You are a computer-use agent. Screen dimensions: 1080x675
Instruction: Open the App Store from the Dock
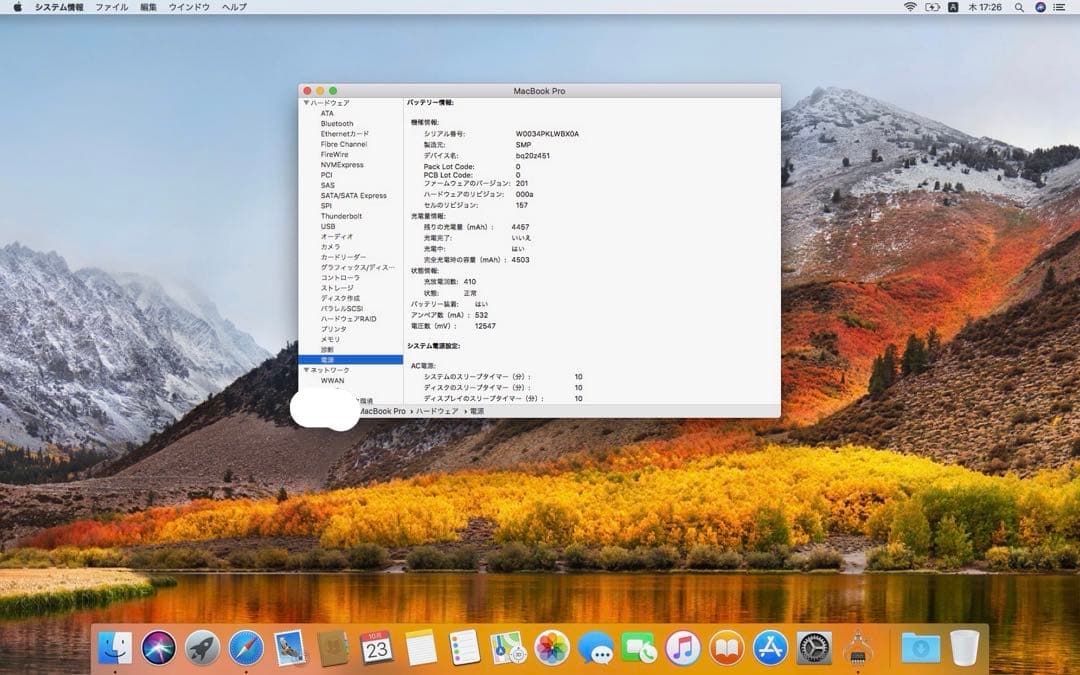point(769,652)
